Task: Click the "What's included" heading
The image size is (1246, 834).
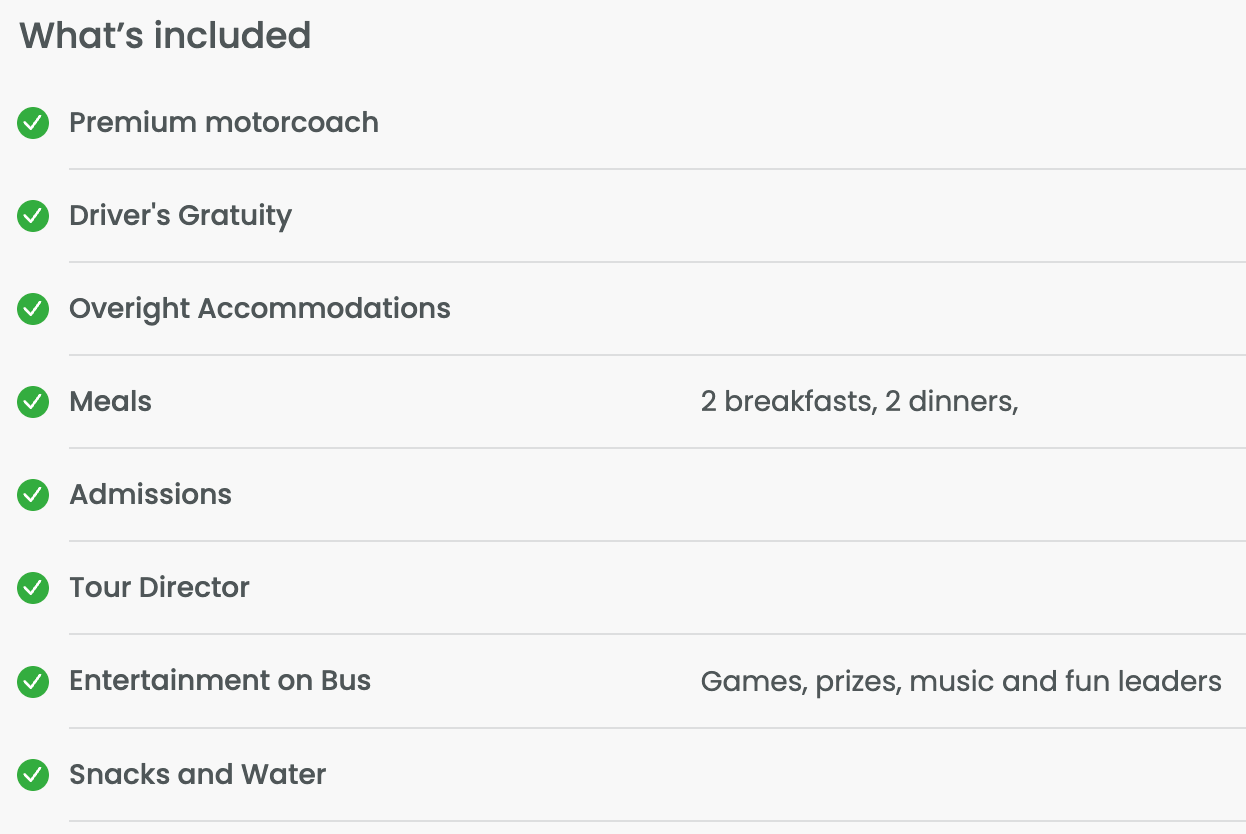Action: (165, 36)
